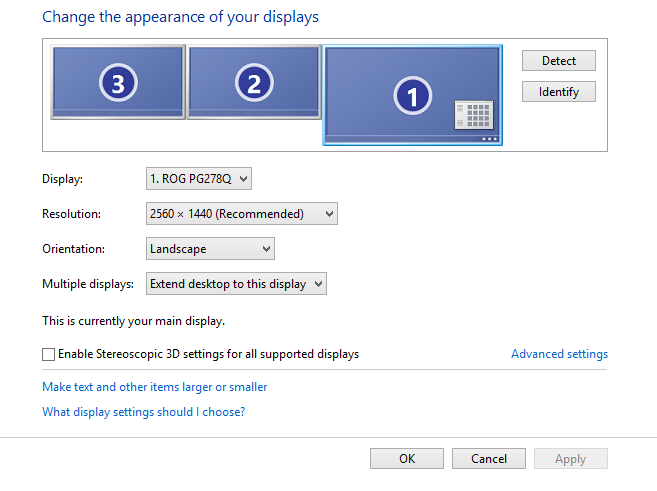657x491 pixels.
Task: Open the Display dropdown (ROG PG278Q)
Action: point(199,179)
